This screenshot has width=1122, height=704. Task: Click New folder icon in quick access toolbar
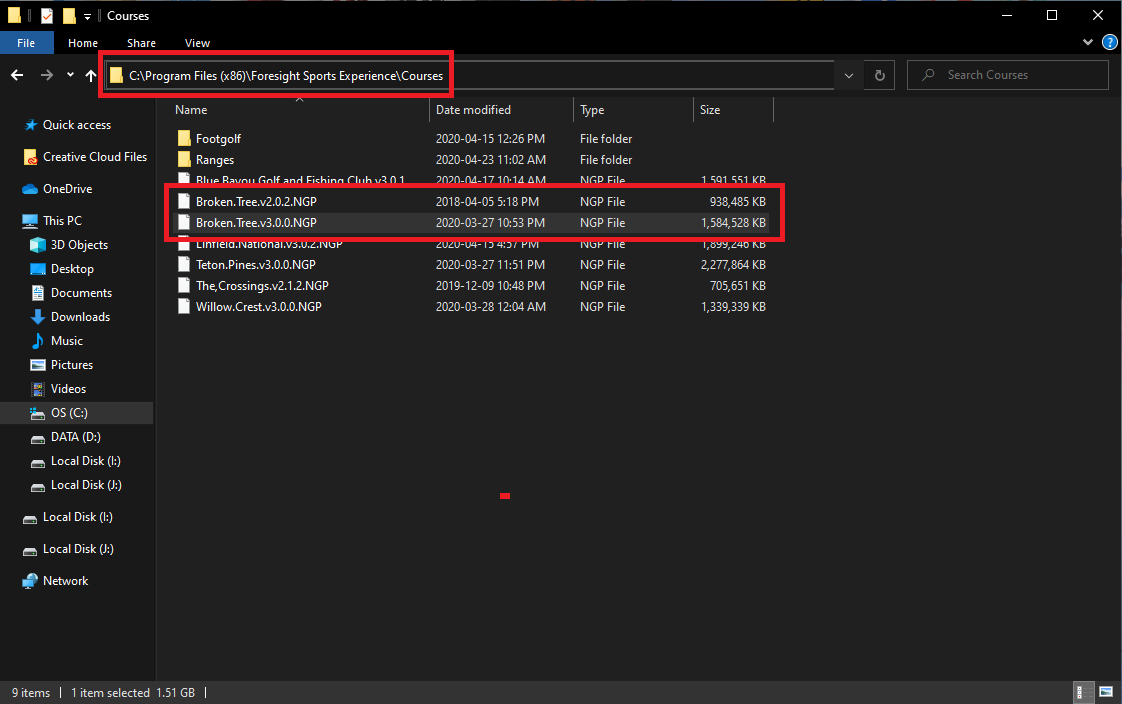coord(69,15)
